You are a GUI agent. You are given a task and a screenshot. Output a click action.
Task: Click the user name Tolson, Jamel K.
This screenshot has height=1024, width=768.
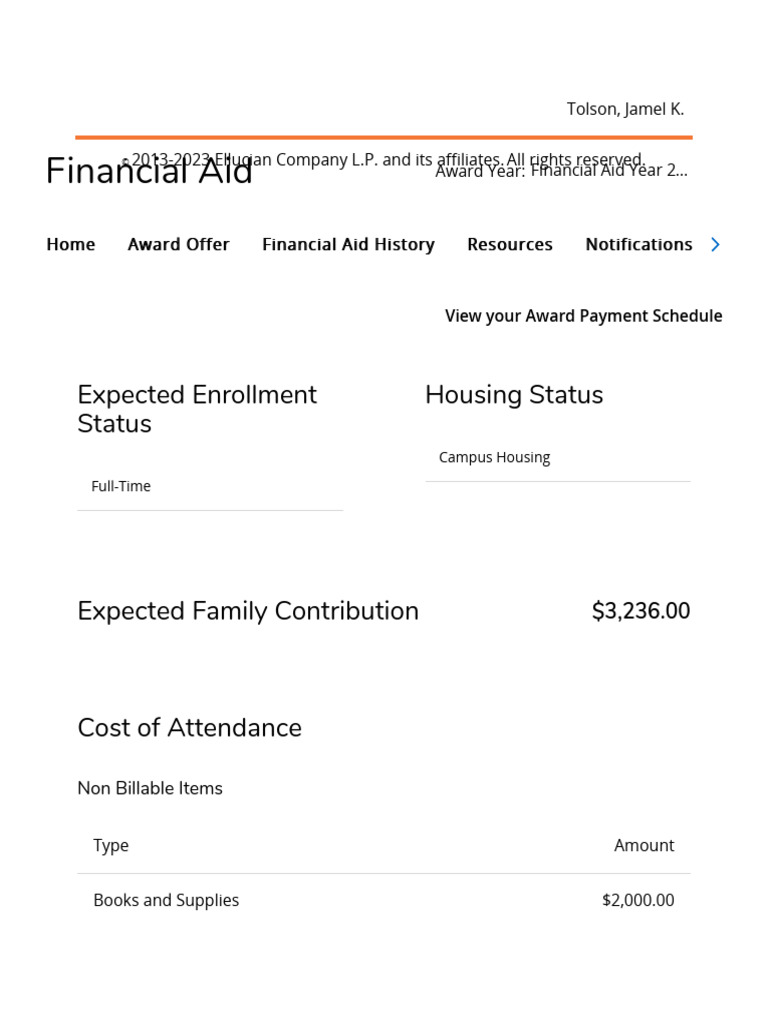coord(625,109)
